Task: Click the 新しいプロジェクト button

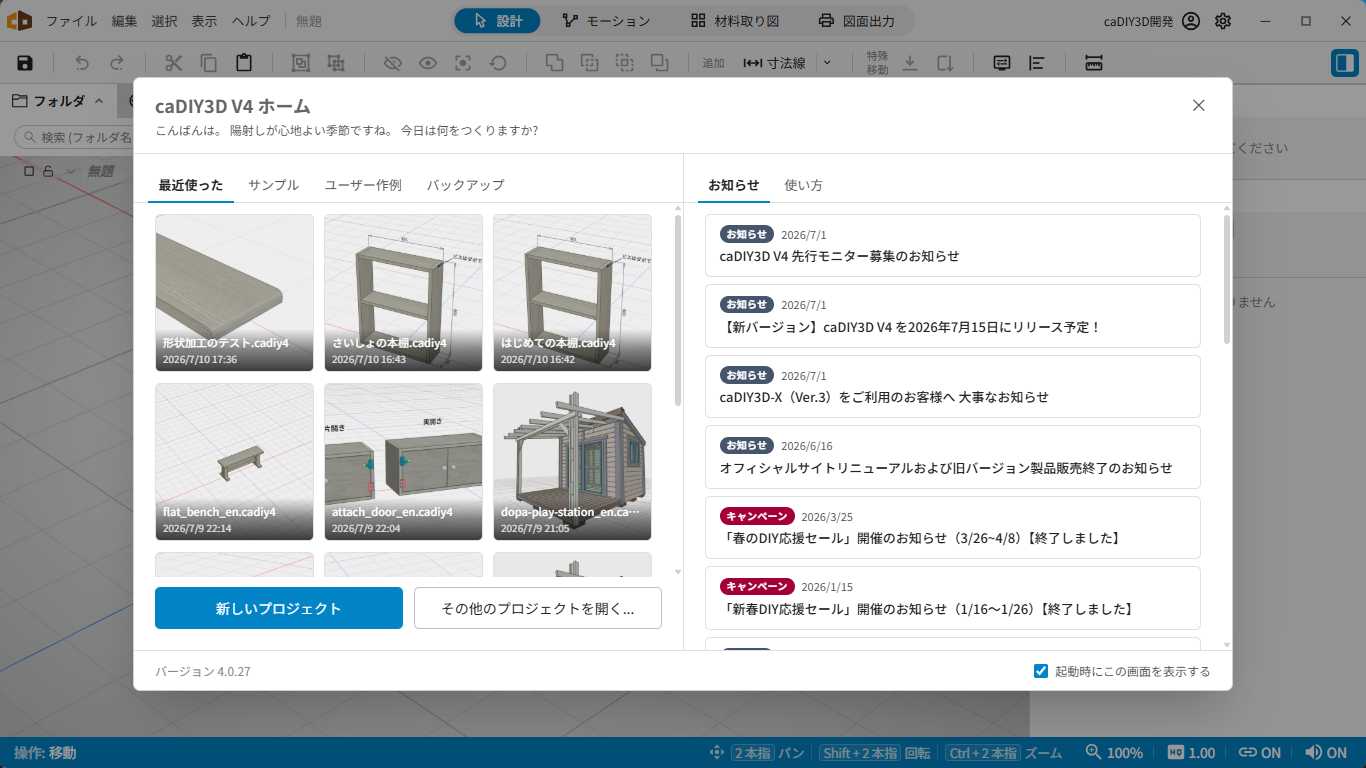Action: tap(279, 608)
